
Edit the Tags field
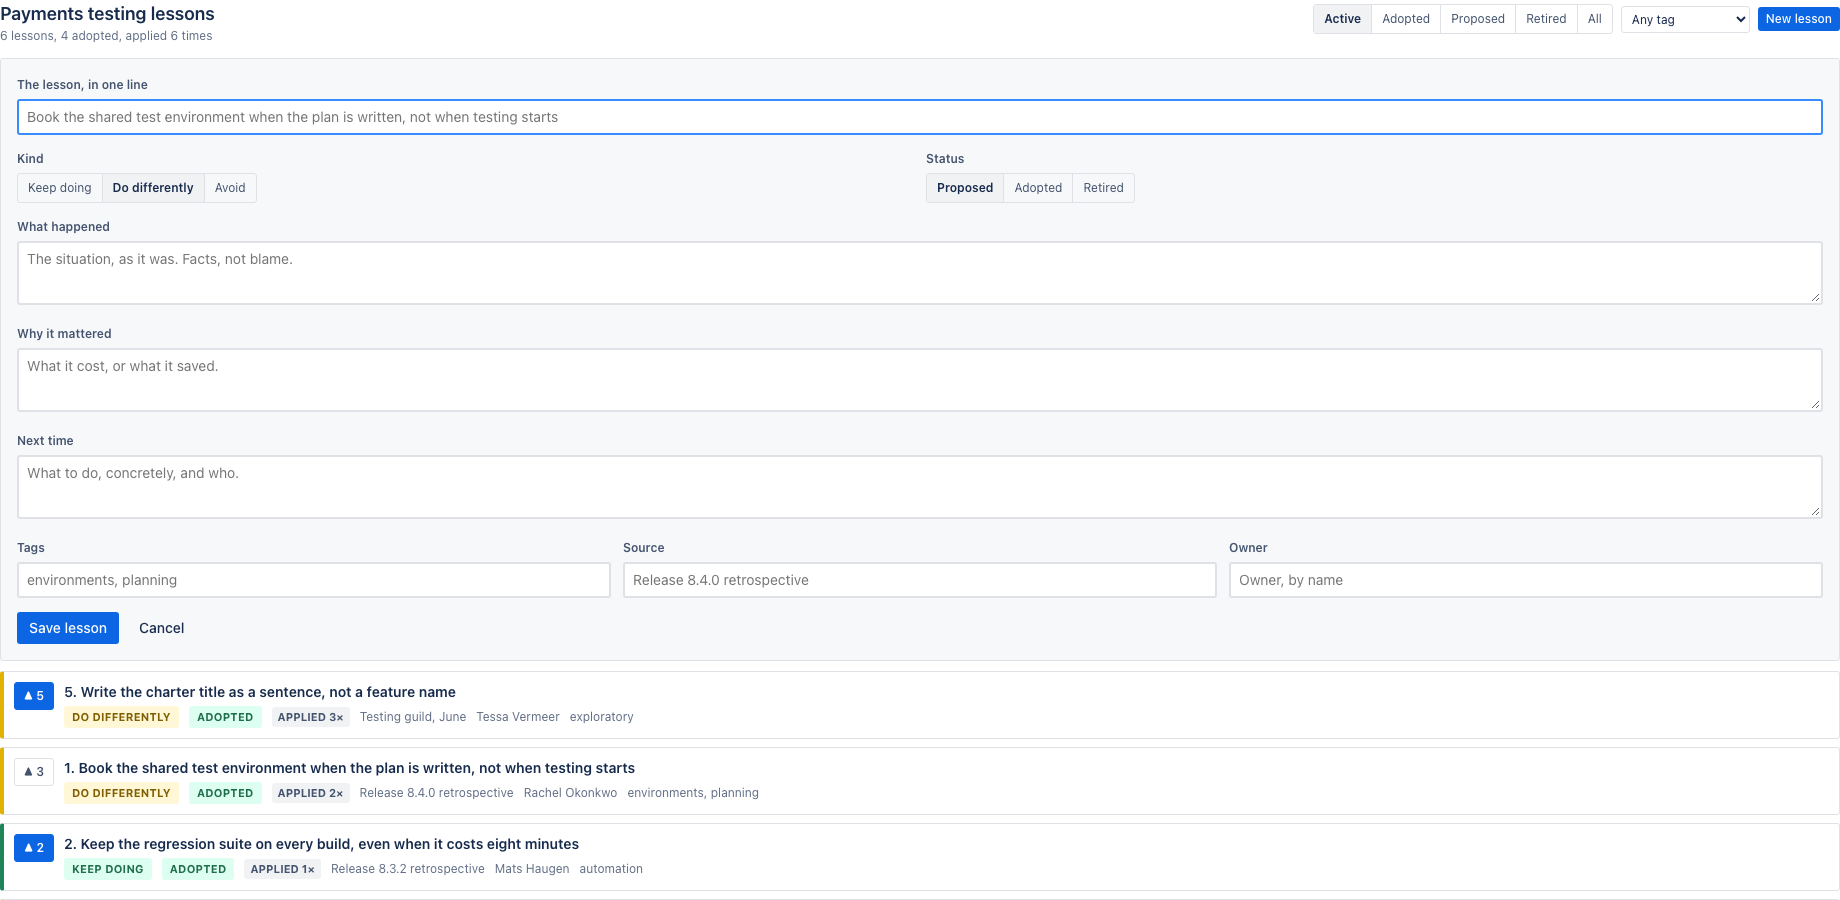click(314, 580)
